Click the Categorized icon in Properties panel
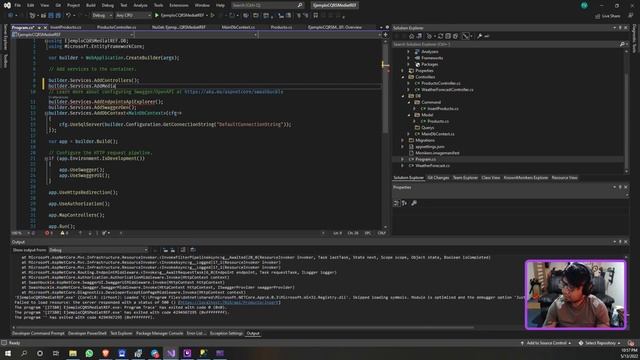The width and height of the screenshot is (640, 360). click(396, 203)
